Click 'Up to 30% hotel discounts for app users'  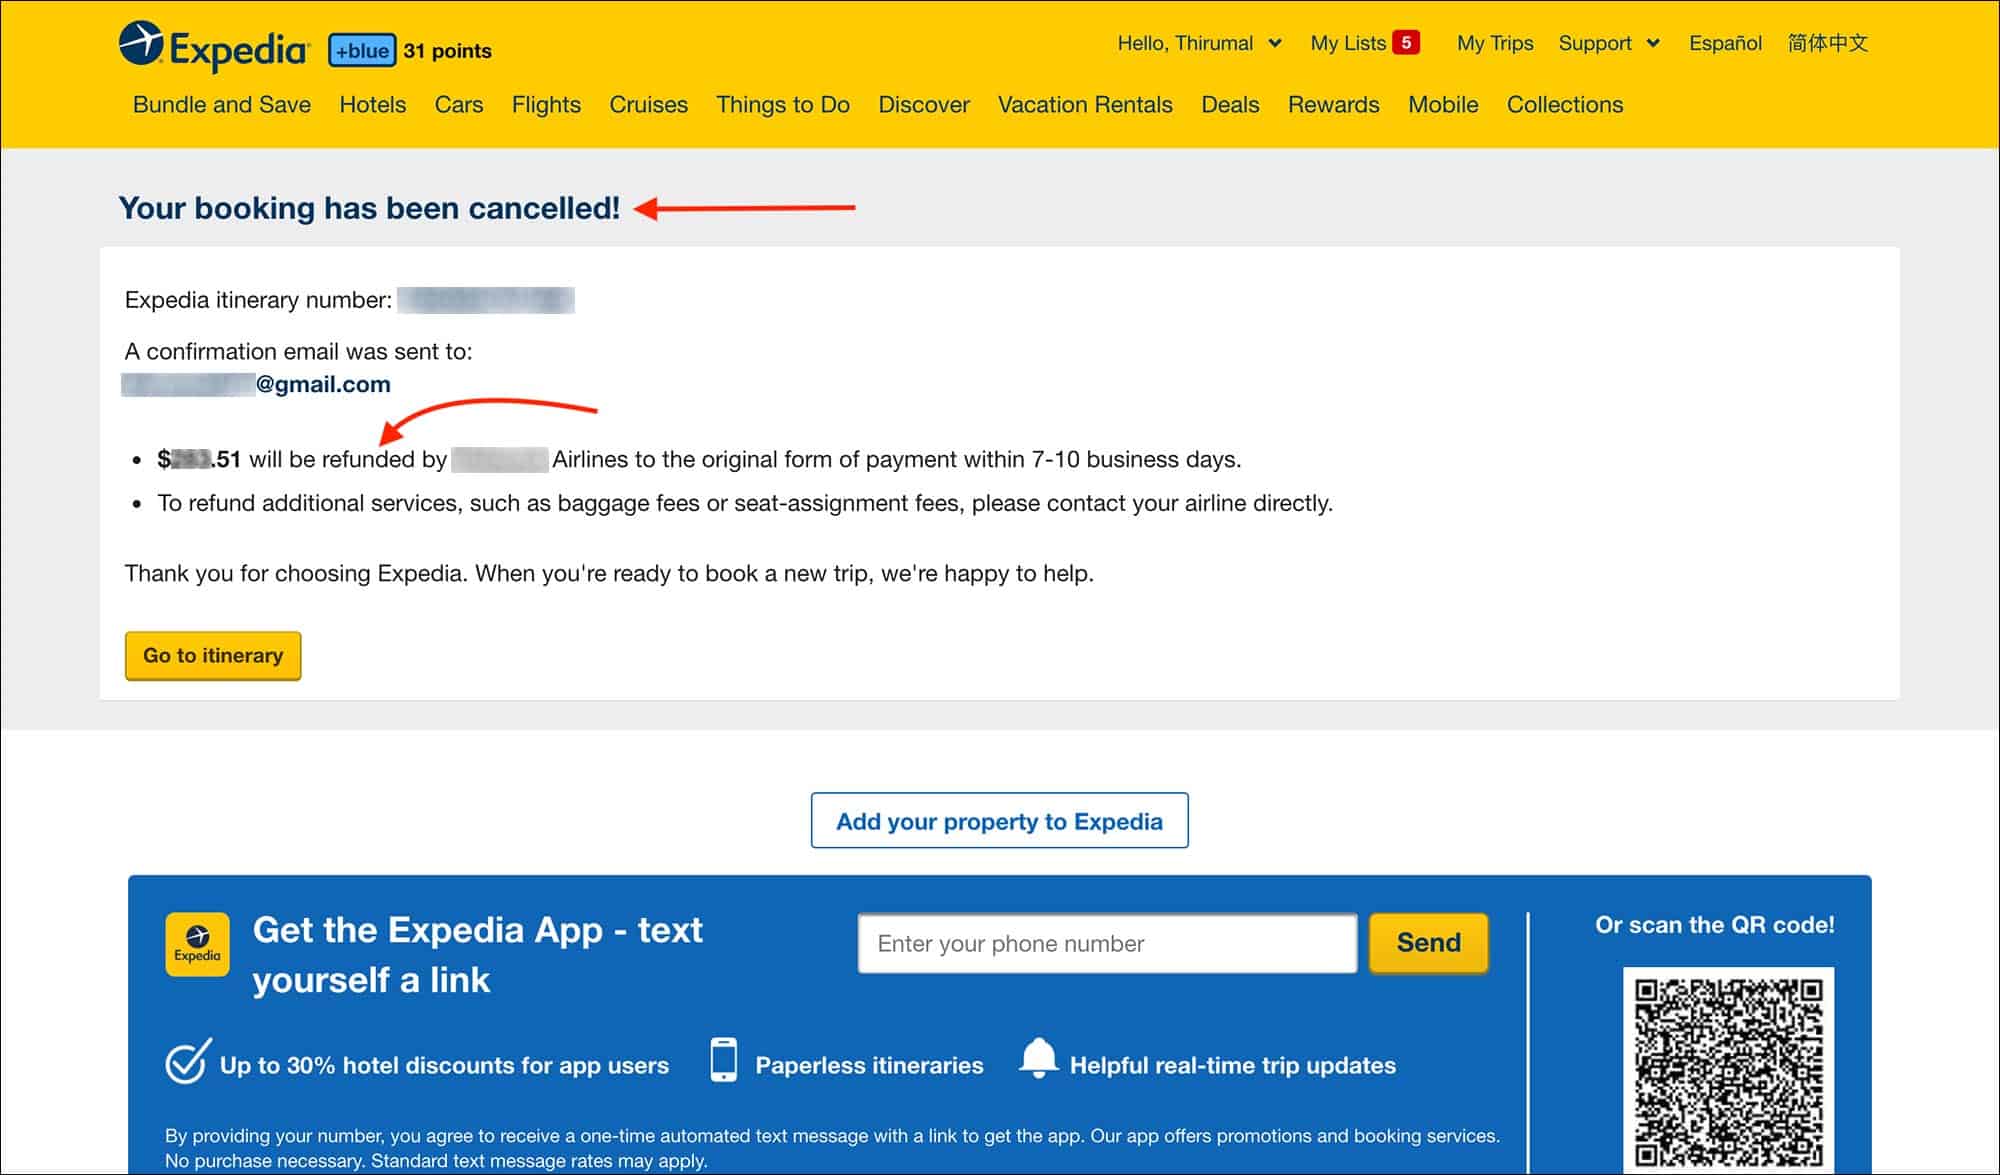coord(444,1066)
